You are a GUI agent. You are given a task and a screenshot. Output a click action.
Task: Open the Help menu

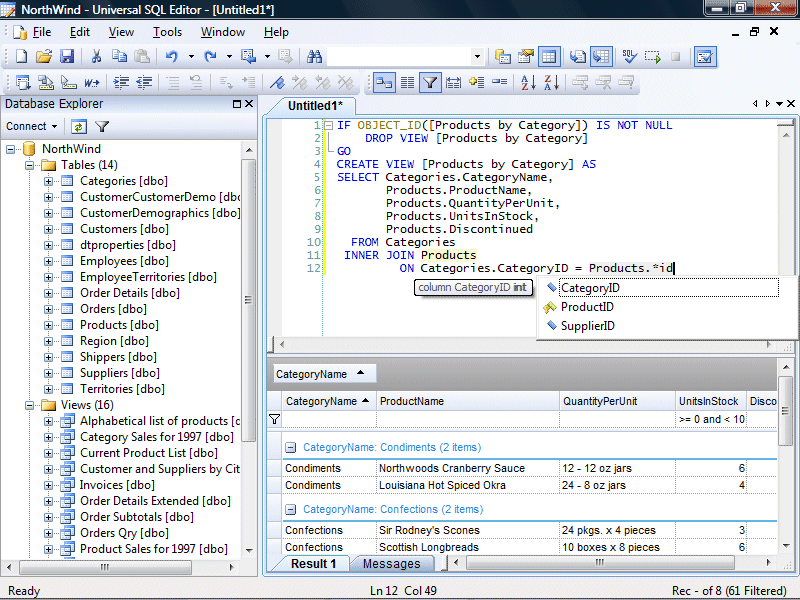point(276,32)
